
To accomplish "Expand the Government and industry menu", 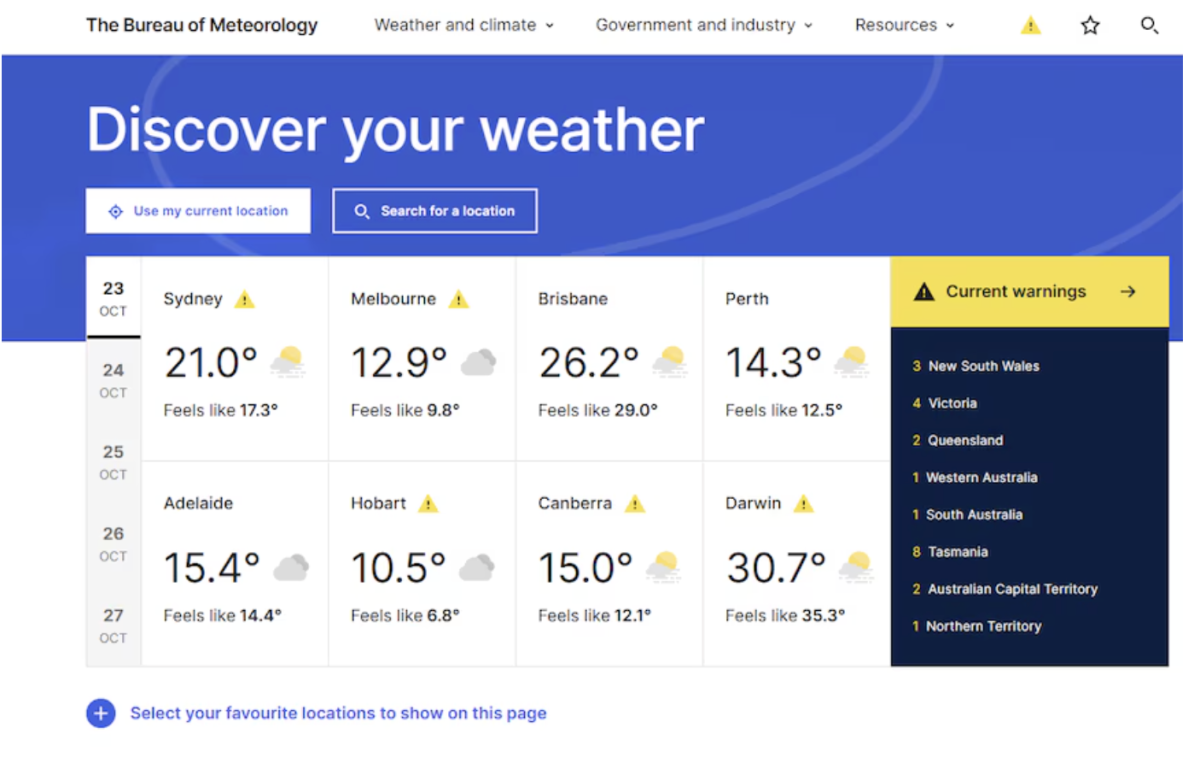I will tap(704, 25).
